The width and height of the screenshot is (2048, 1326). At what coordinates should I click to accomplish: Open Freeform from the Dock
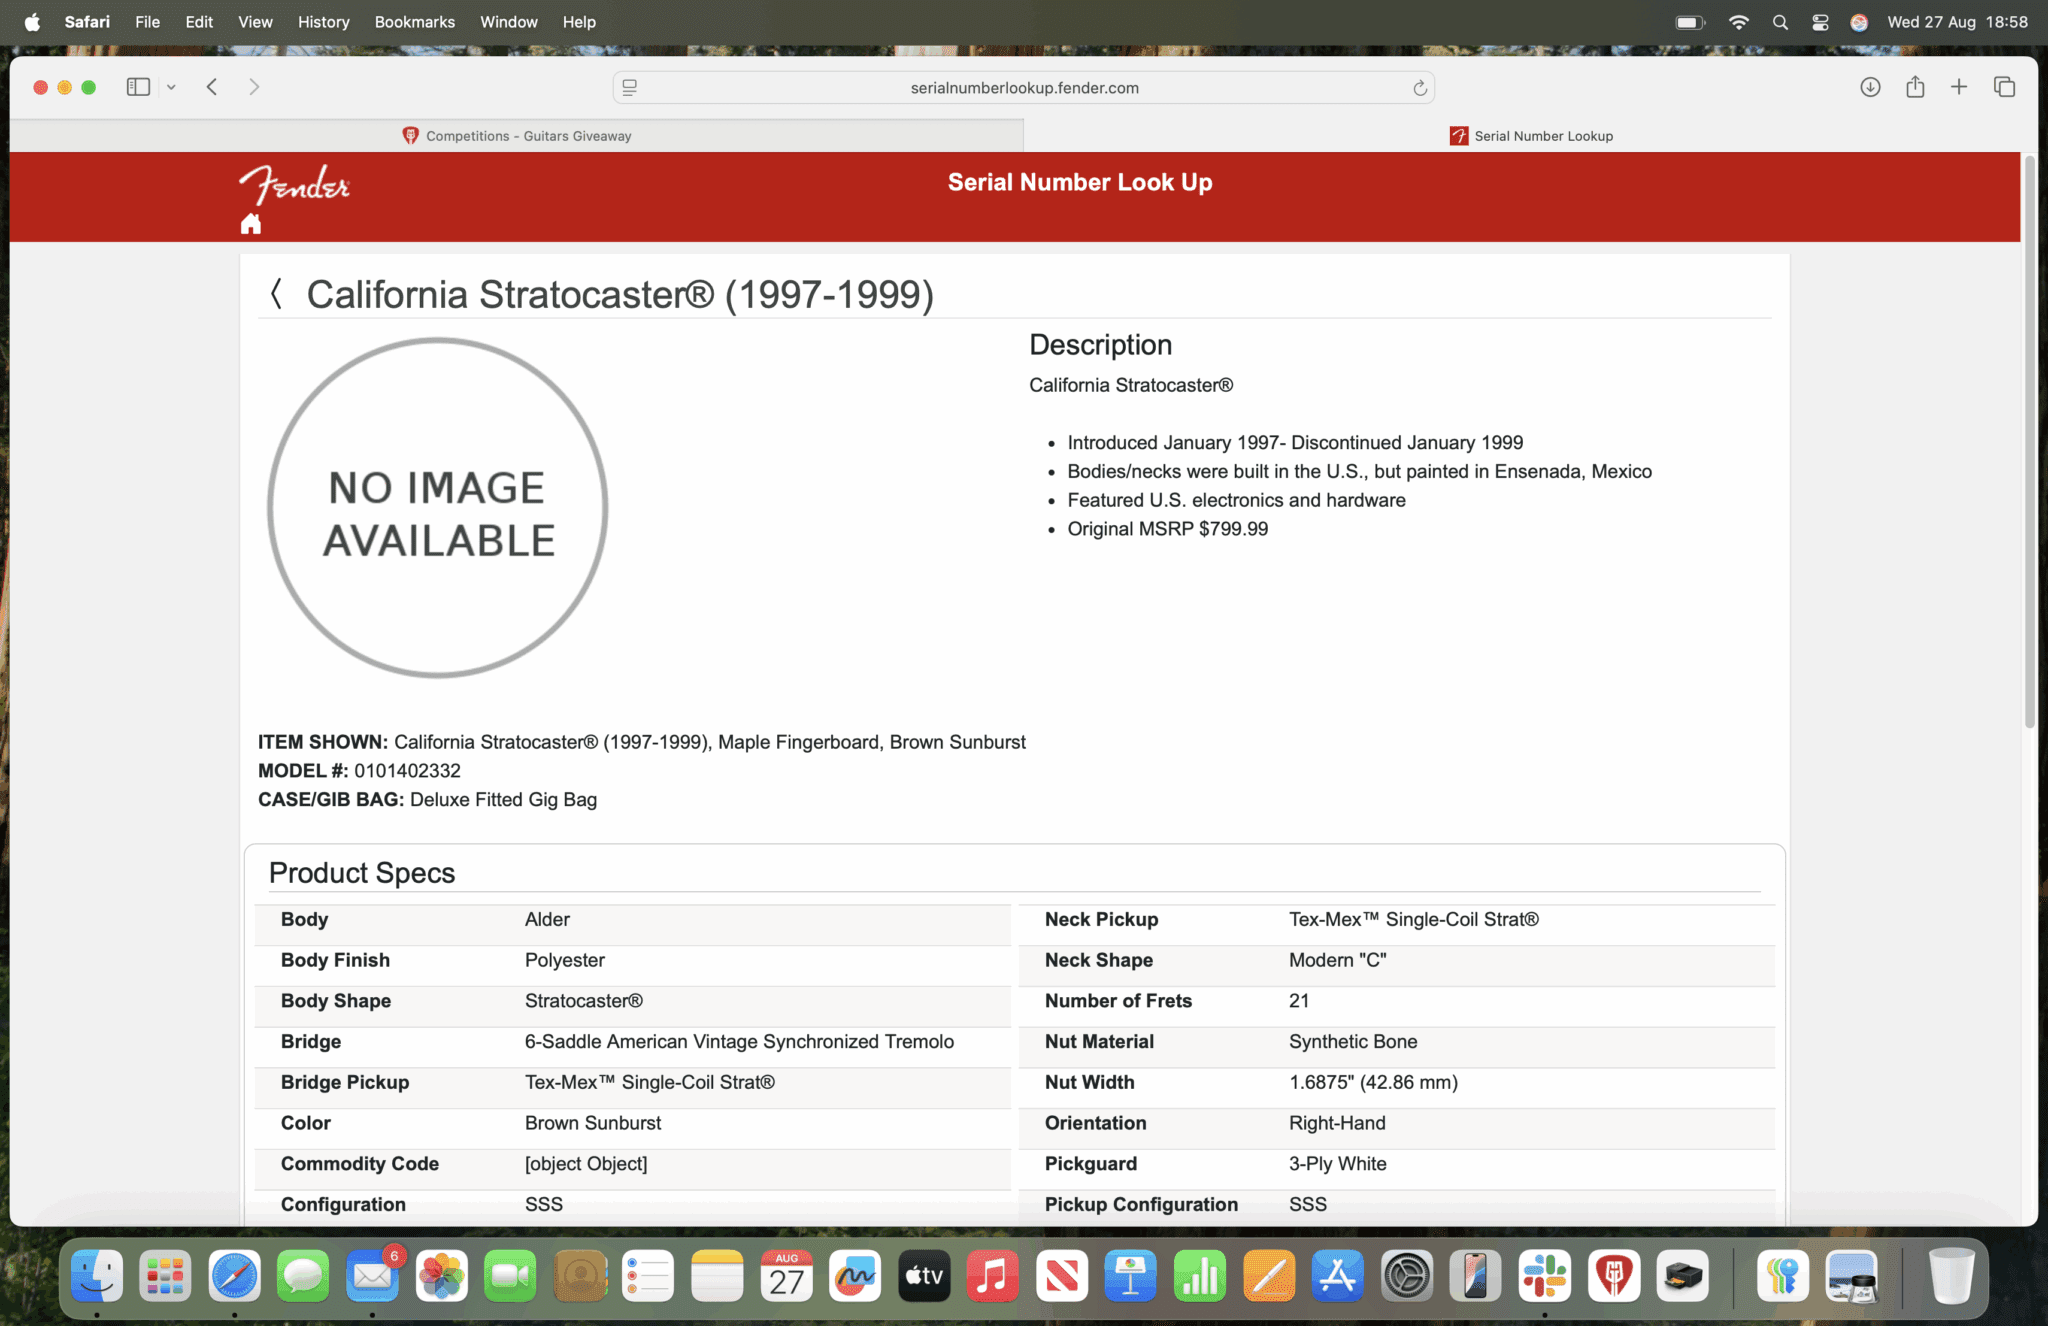[x=855, y=1276]
